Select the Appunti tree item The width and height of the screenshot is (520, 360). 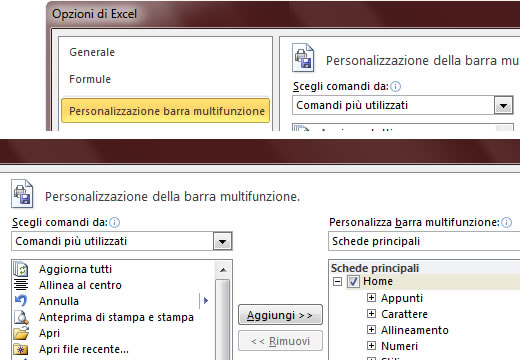[x=402, y=298]
